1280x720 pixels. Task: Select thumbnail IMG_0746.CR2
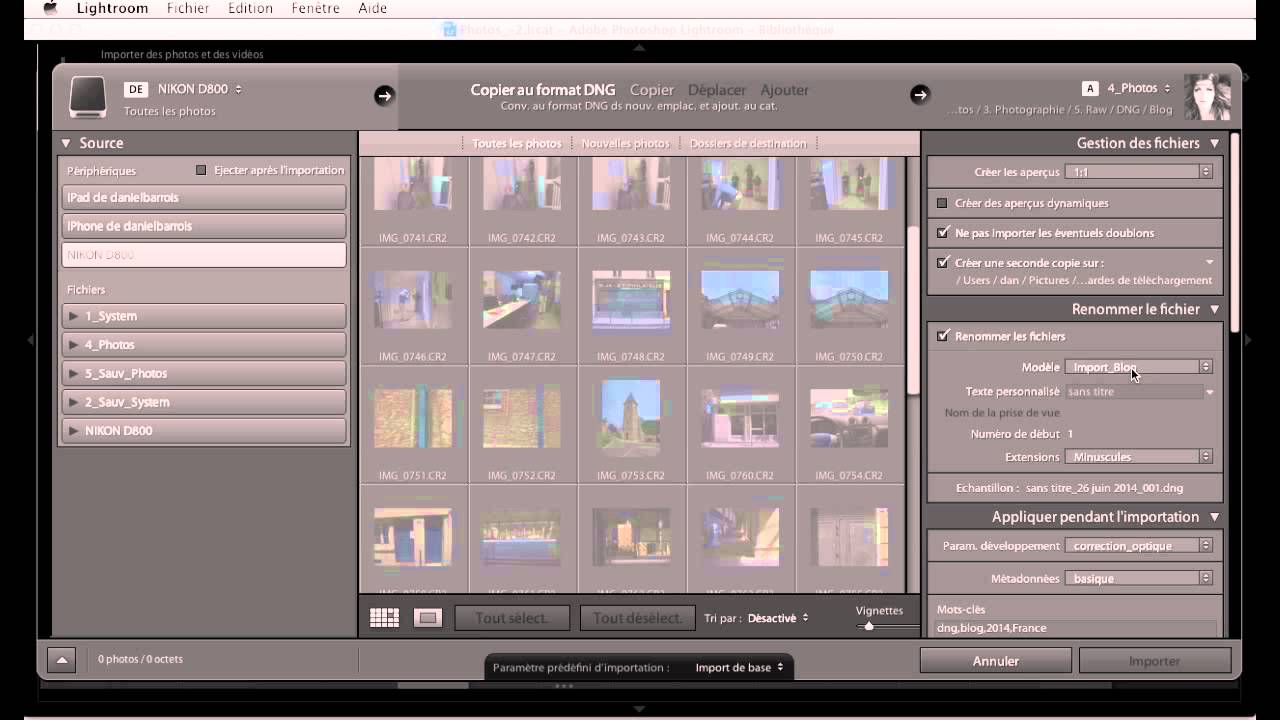pos(412,299)
